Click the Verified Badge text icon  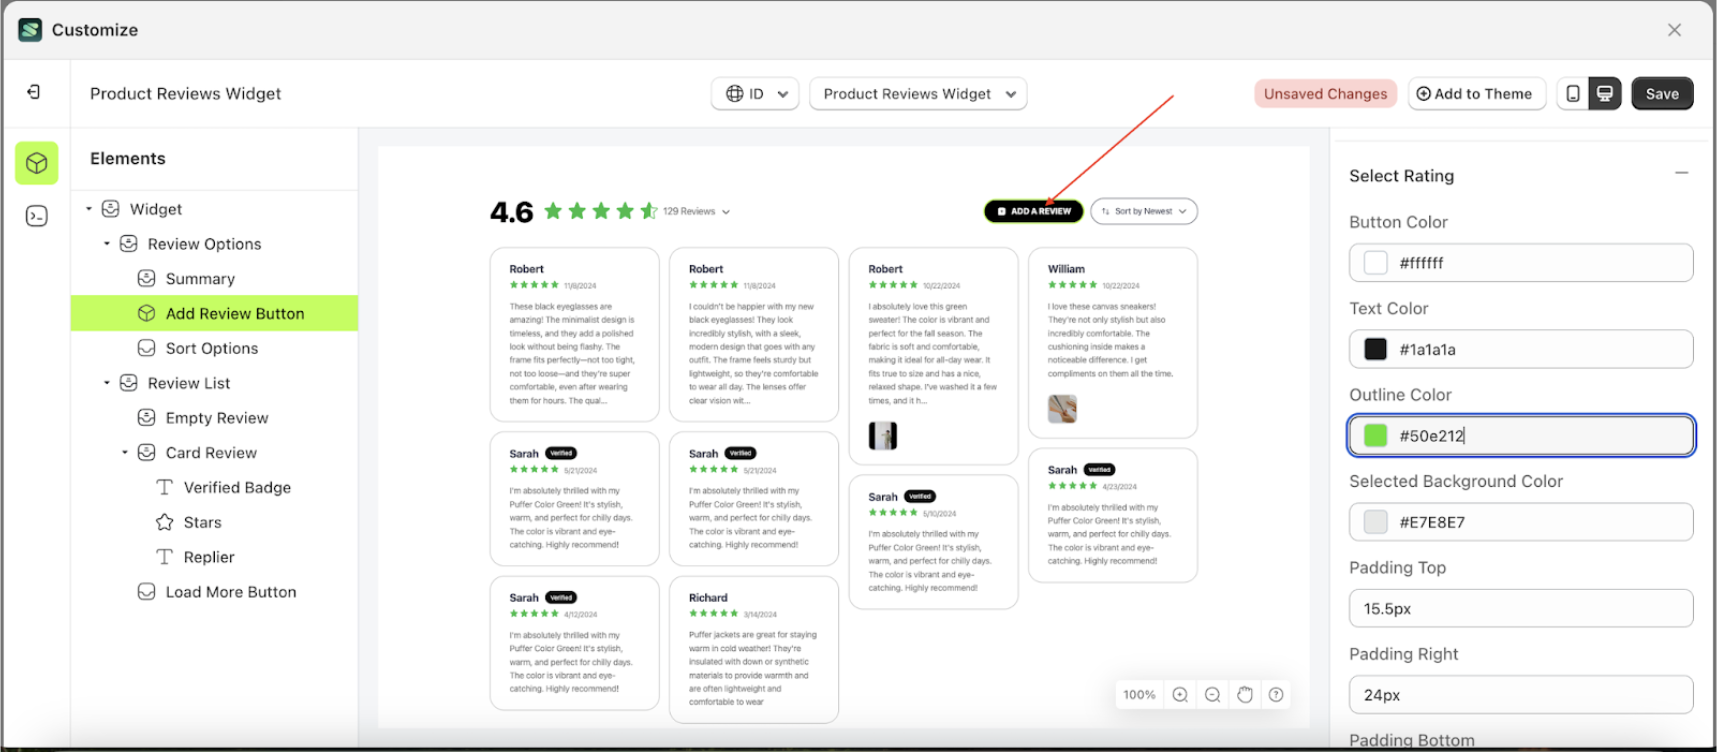click(x=165, y=487)
